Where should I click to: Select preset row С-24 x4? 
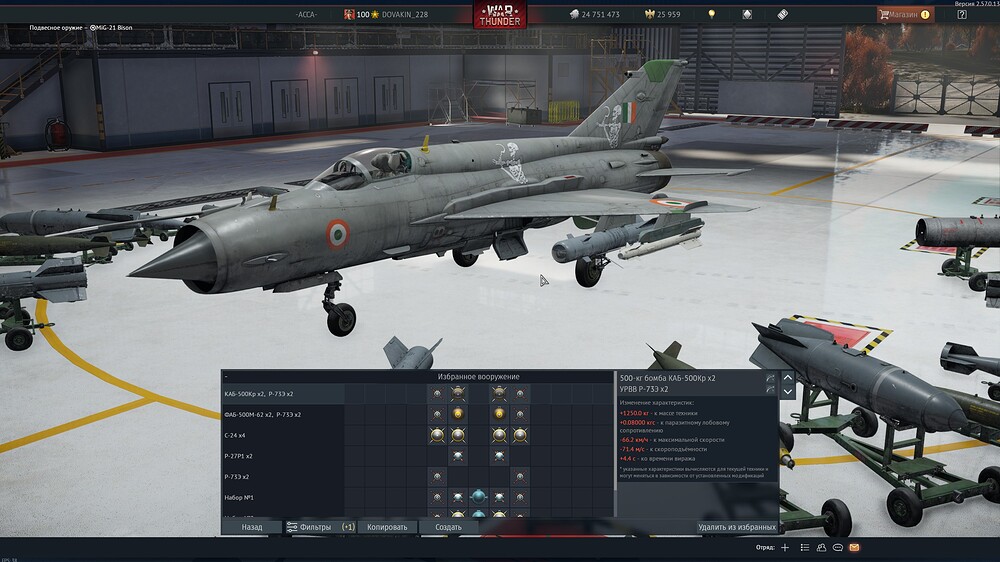click(418, 435)
